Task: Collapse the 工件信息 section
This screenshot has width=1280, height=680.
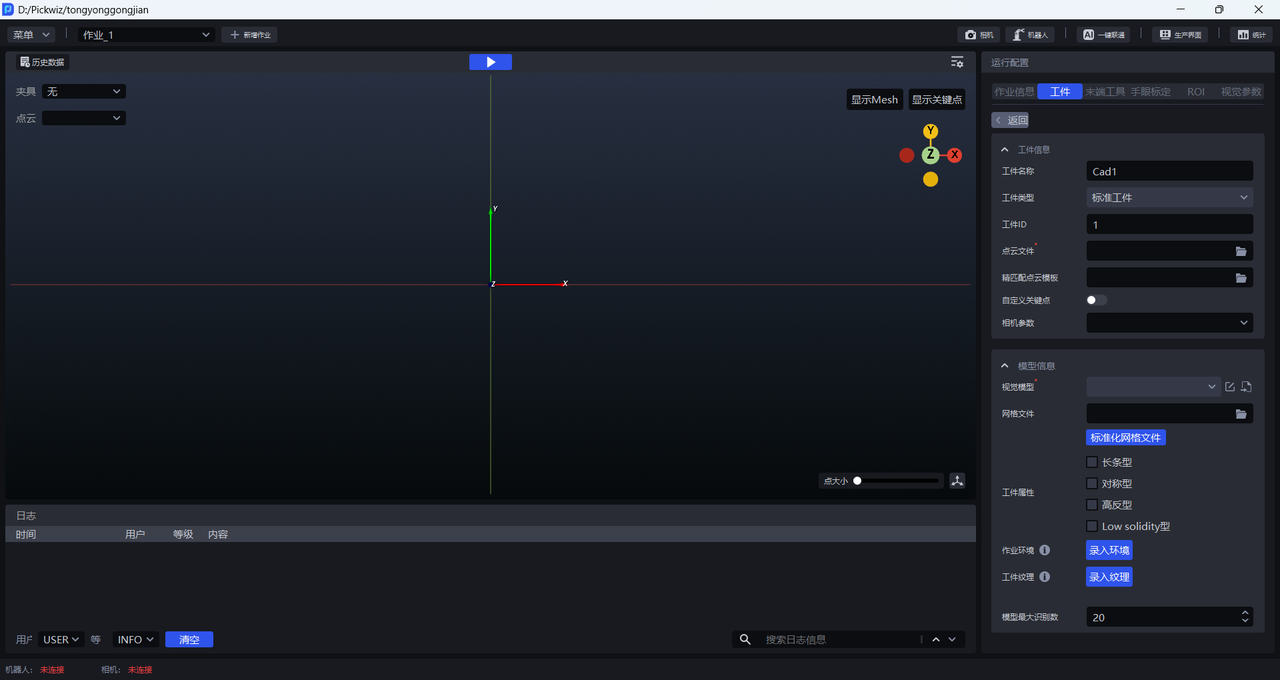Action: point(1005,149)
